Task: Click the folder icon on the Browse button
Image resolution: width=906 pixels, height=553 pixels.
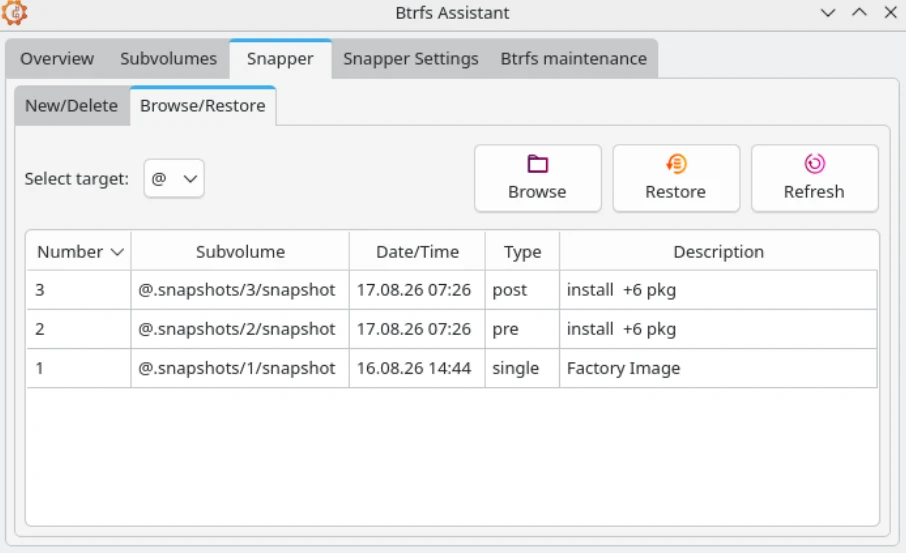Action: point(537,164)
